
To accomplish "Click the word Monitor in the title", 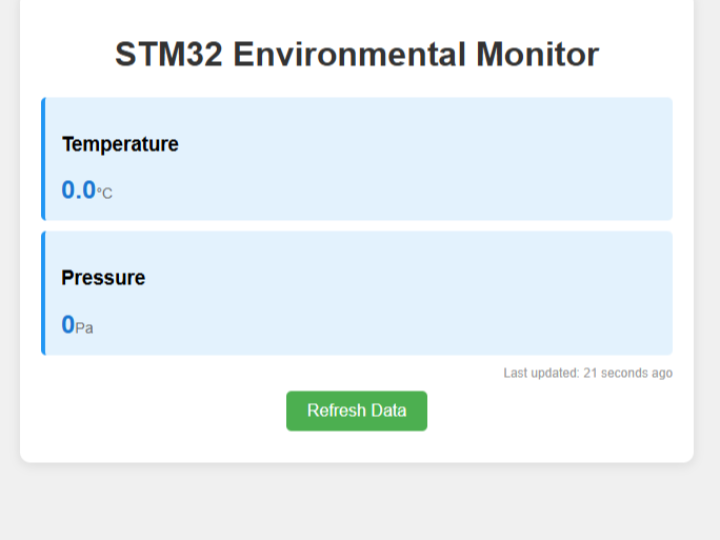I will 538,54.
